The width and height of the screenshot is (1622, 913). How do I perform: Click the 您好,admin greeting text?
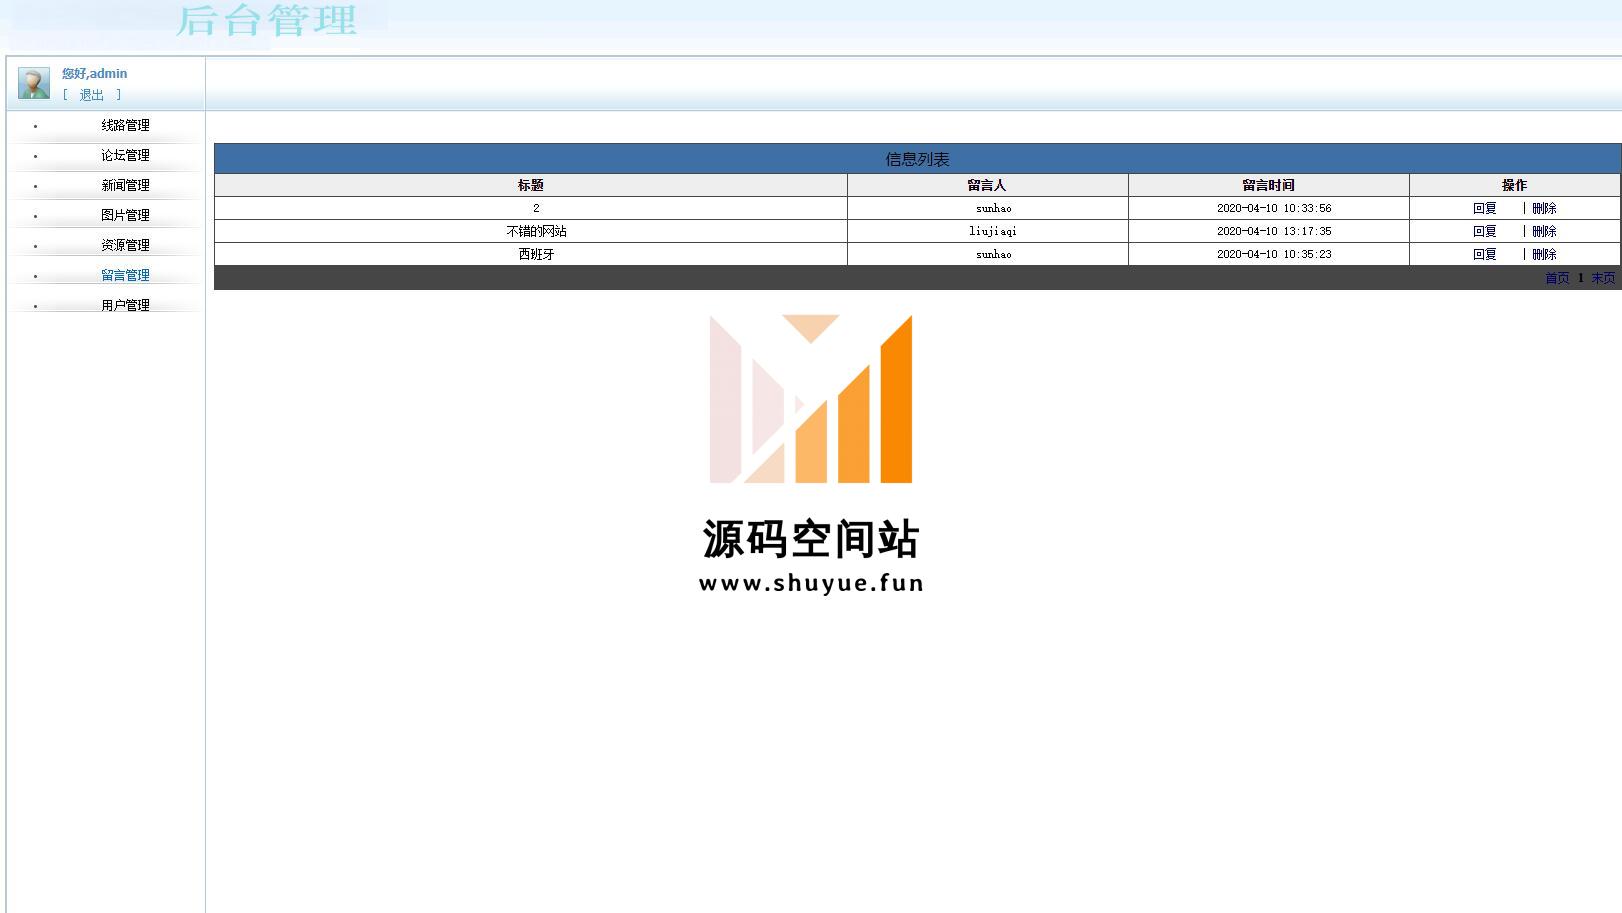coord(94,73)
